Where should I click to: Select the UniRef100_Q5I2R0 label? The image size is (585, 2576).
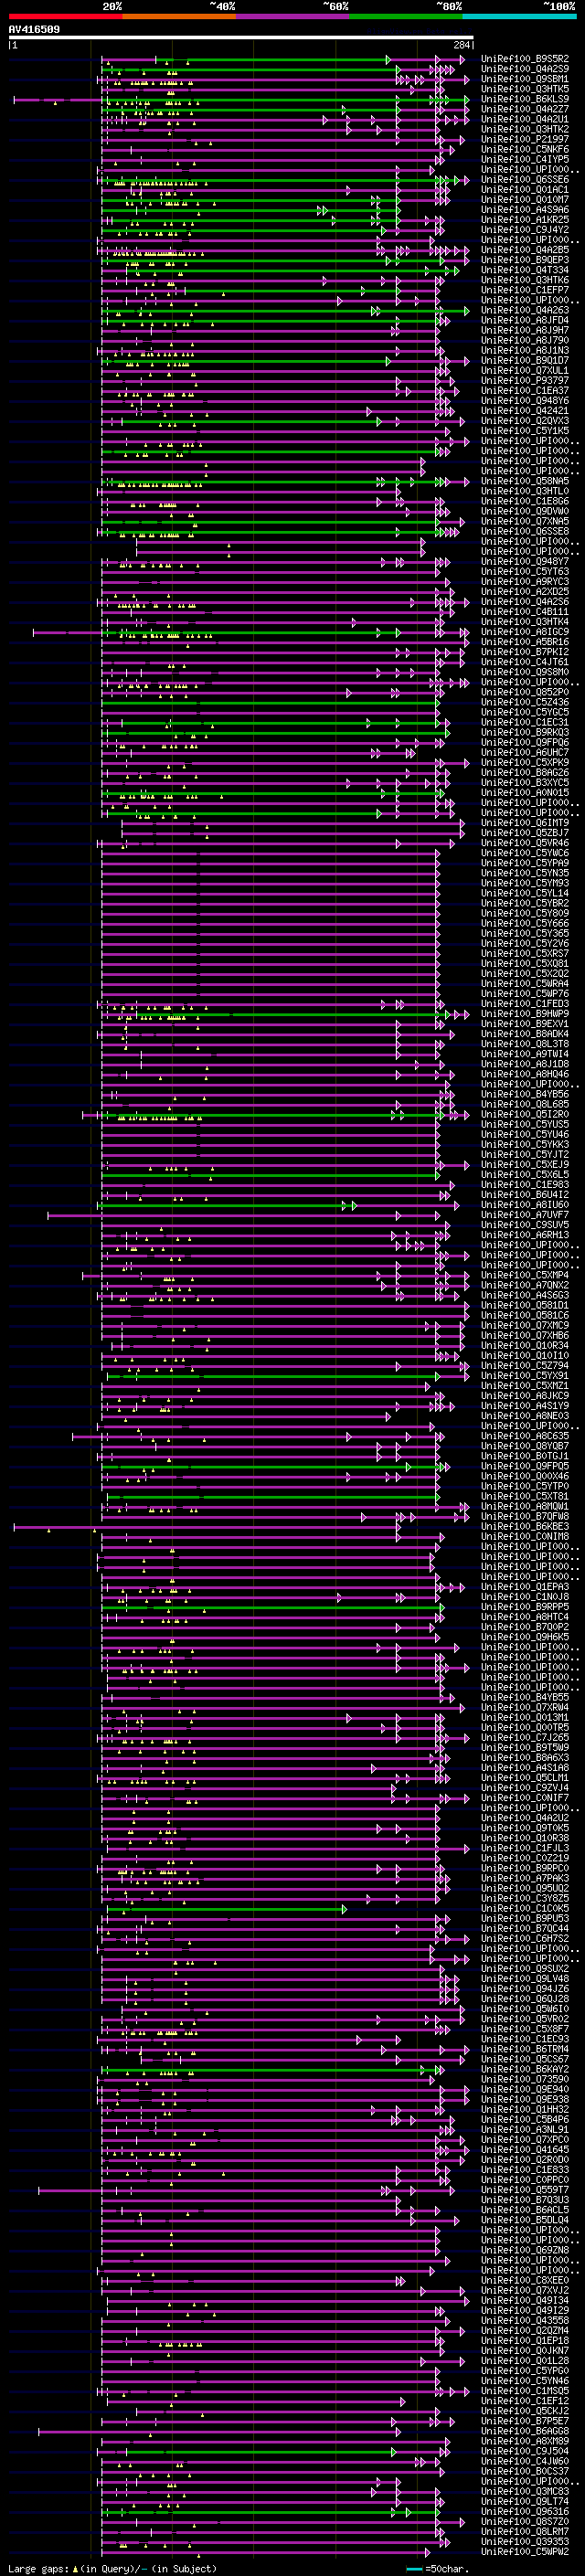pyautogui.click(x=524, y=1115)
